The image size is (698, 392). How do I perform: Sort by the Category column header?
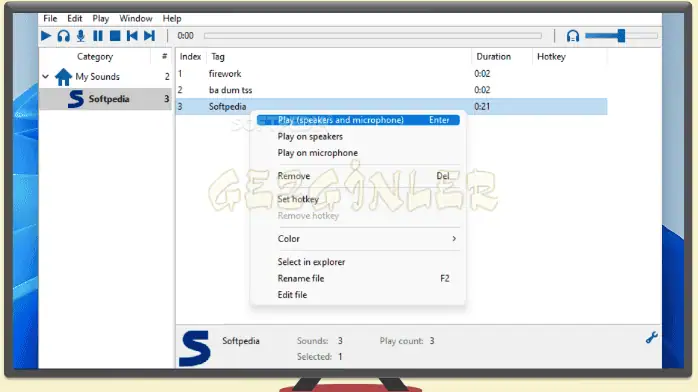pyautogui.click(x=95, y=57)
